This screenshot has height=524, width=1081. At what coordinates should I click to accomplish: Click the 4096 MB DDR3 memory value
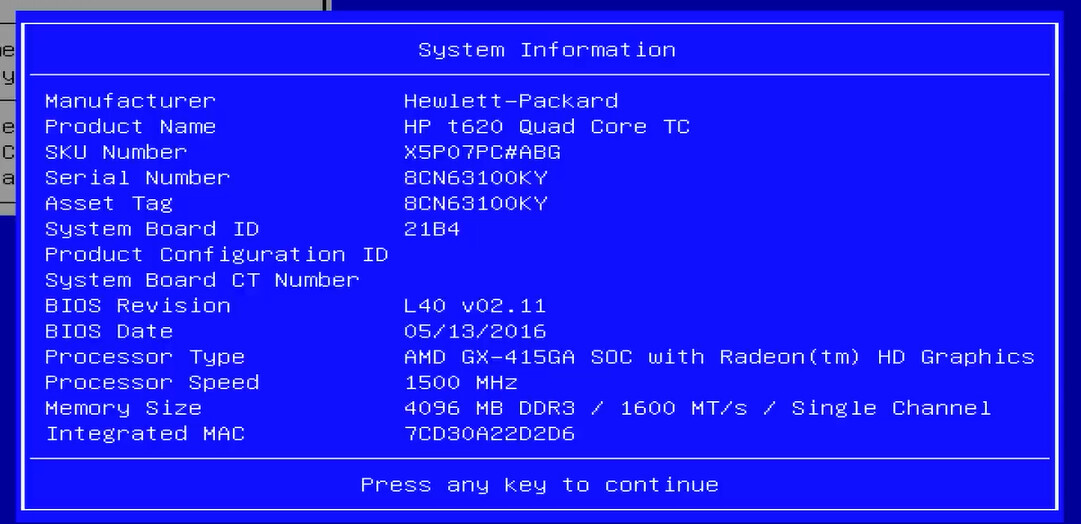[x=697, y=408]
